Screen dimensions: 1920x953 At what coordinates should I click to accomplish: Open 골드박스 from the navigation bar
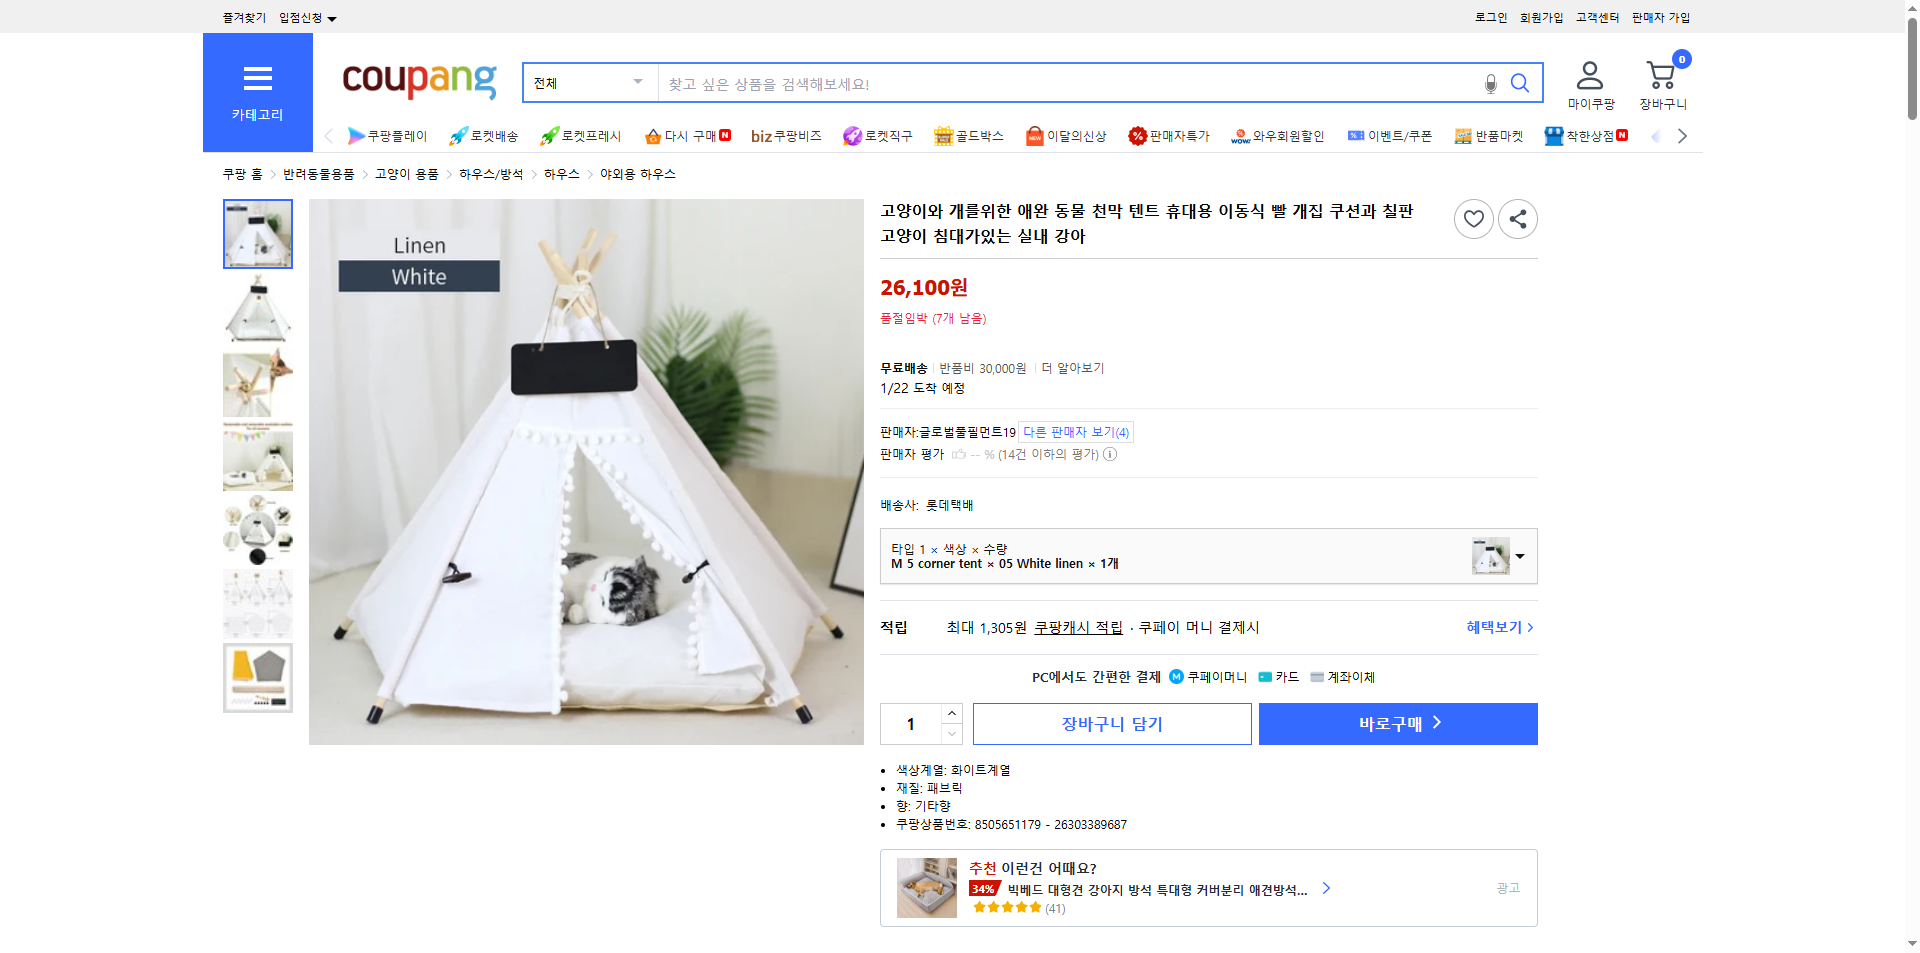click(969, 135)
